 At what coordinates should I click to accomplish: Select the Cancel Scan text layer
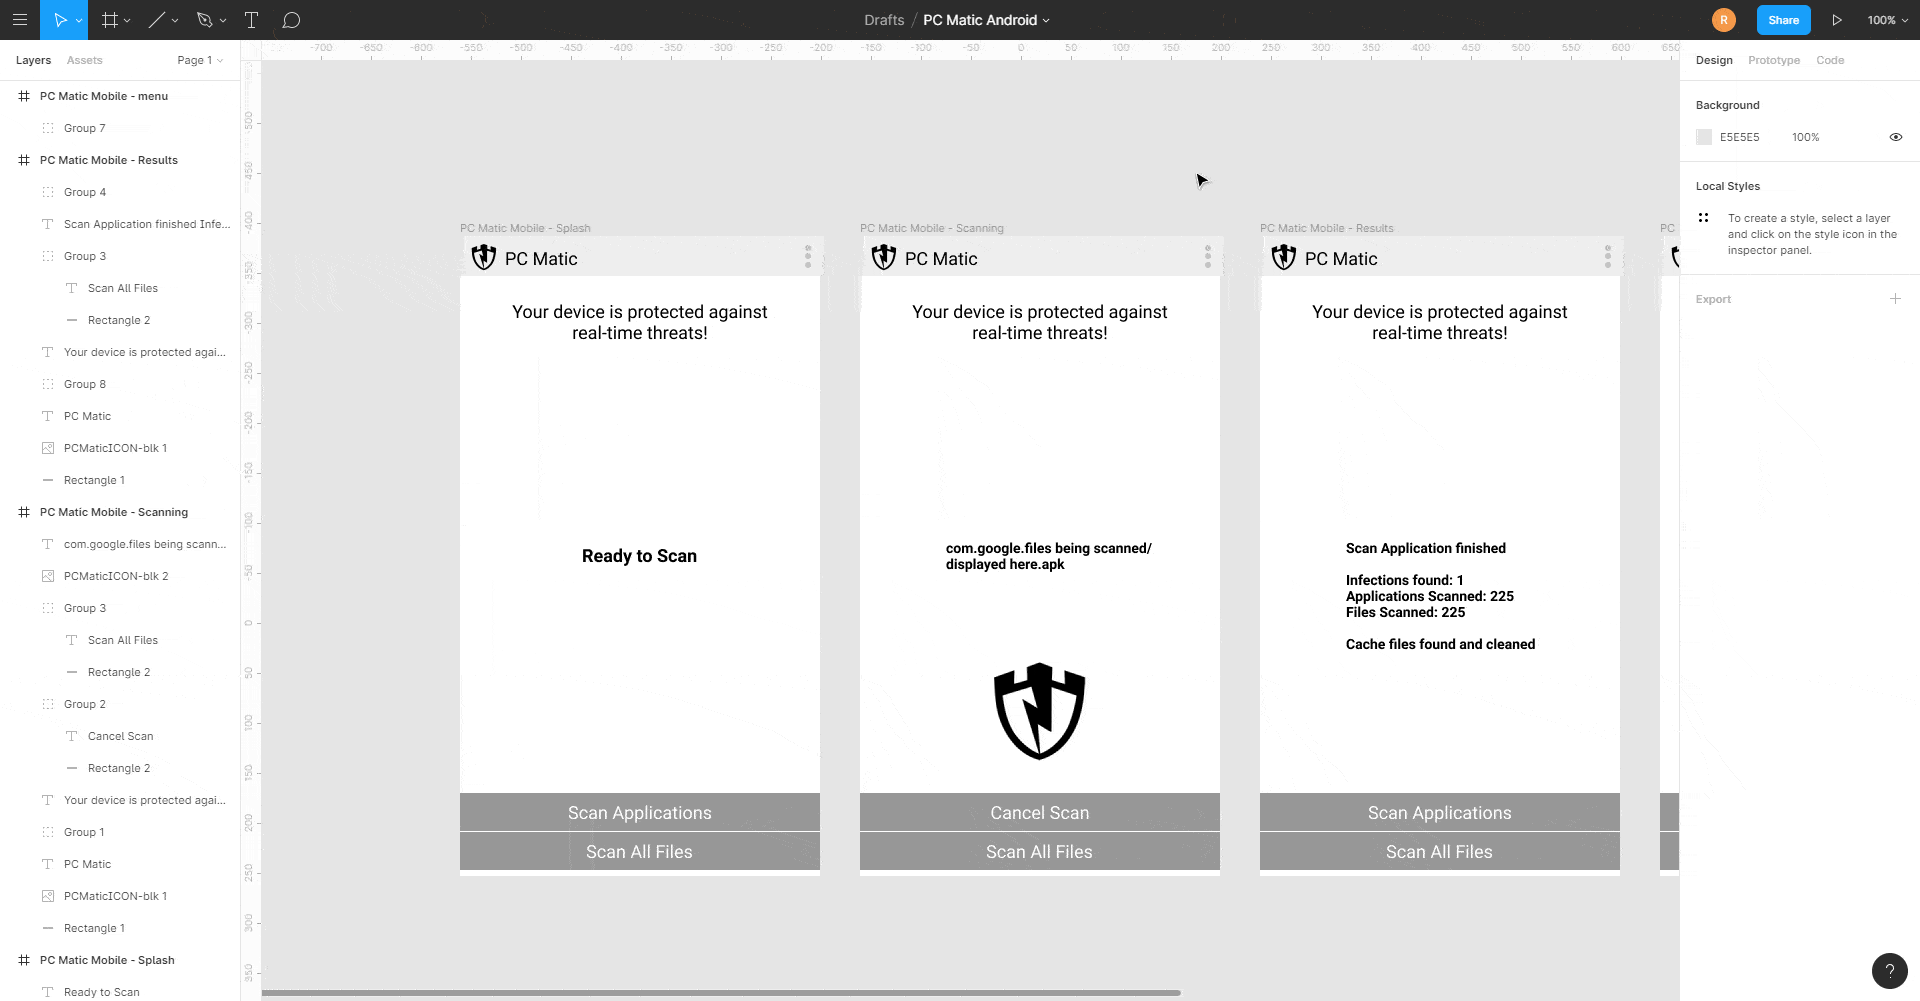pos(120,736)
